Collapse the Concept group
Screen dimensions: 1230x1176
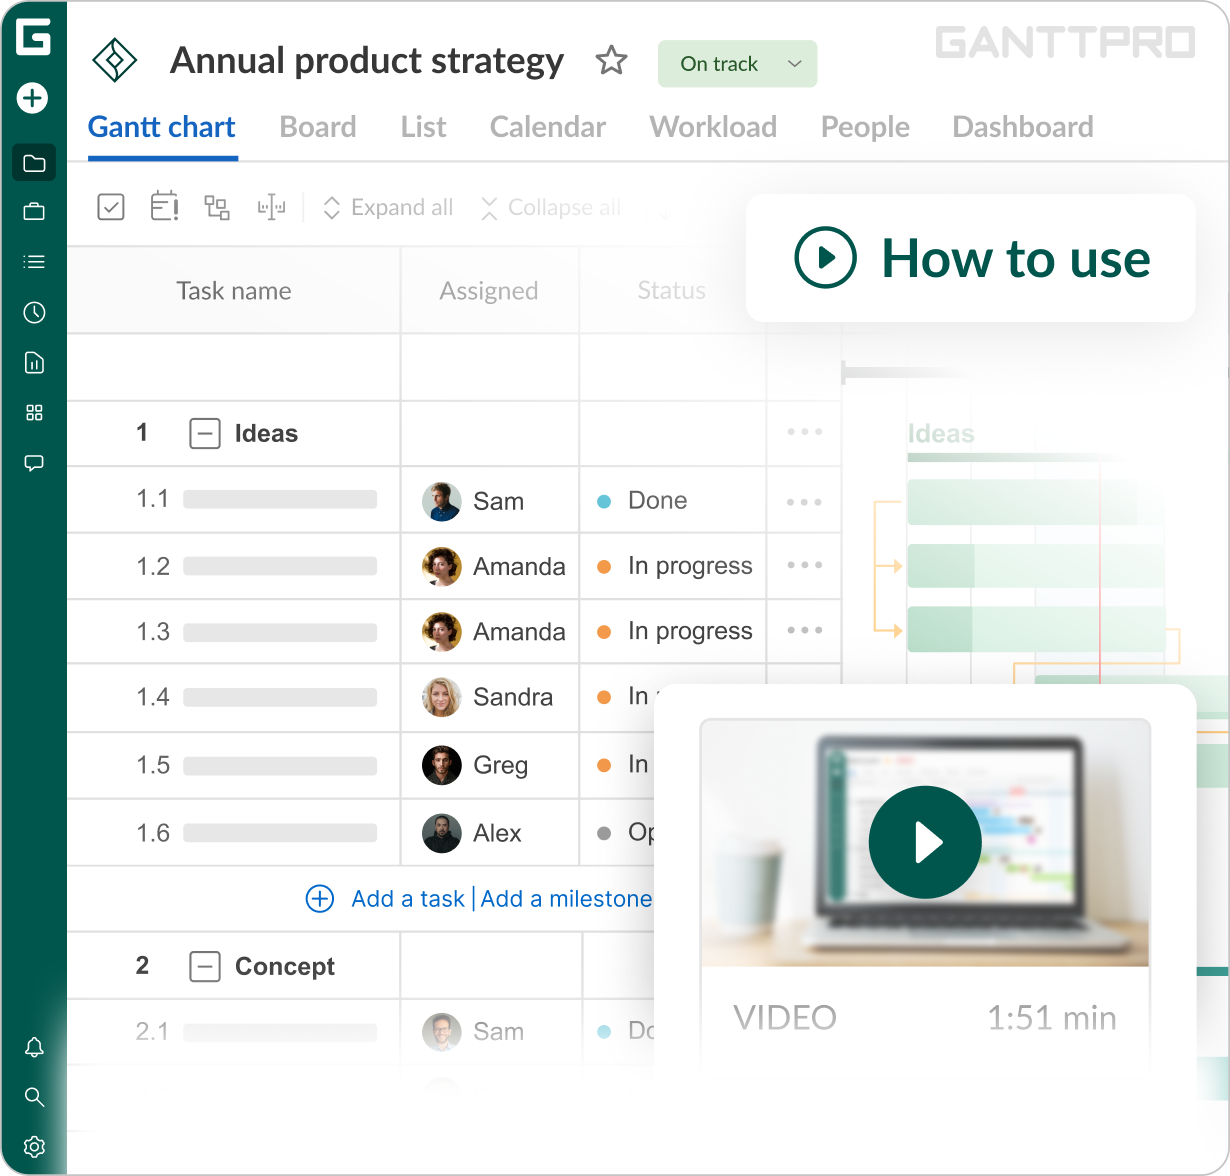(205, 967)
